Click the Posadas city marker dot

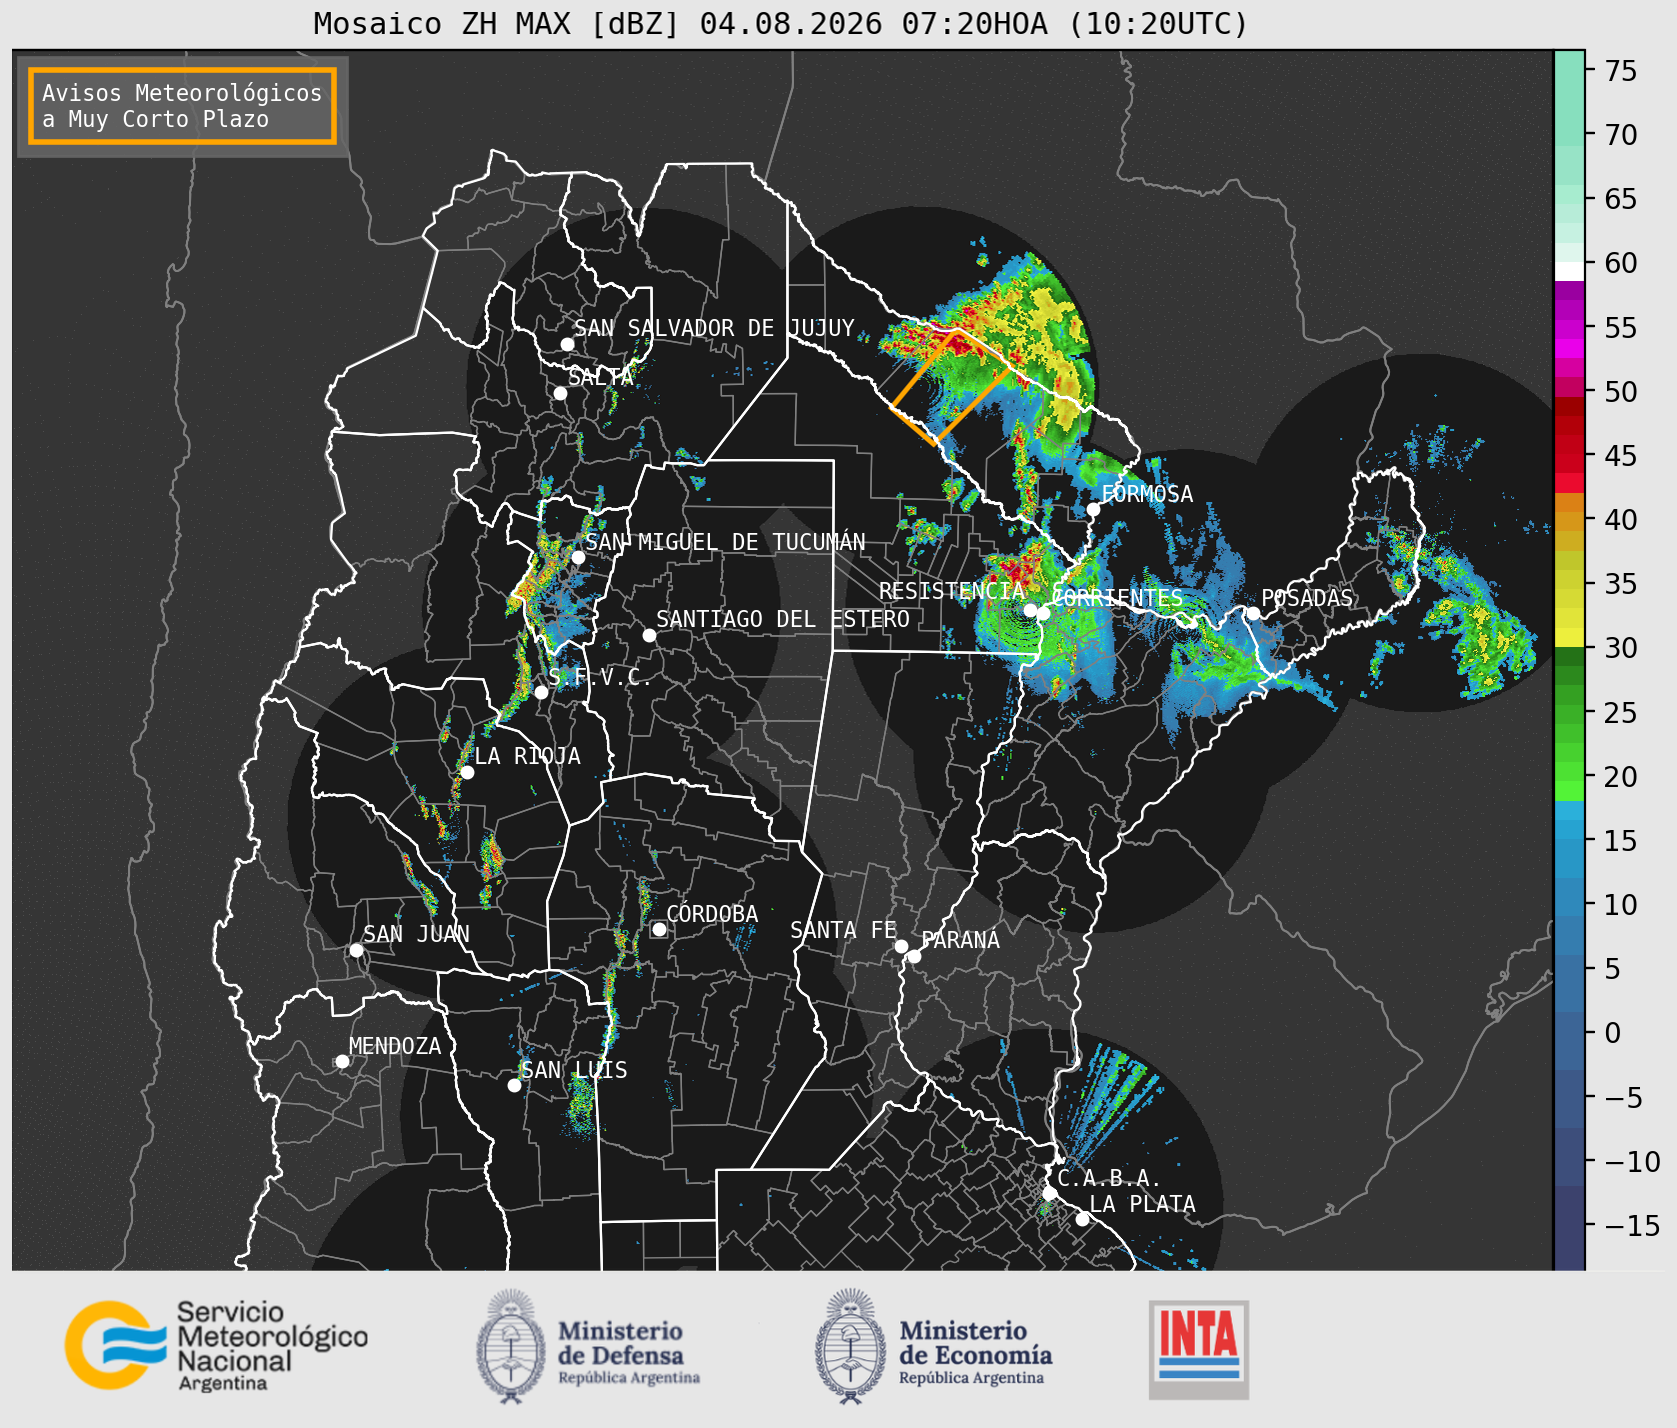tap(1253, 613)
